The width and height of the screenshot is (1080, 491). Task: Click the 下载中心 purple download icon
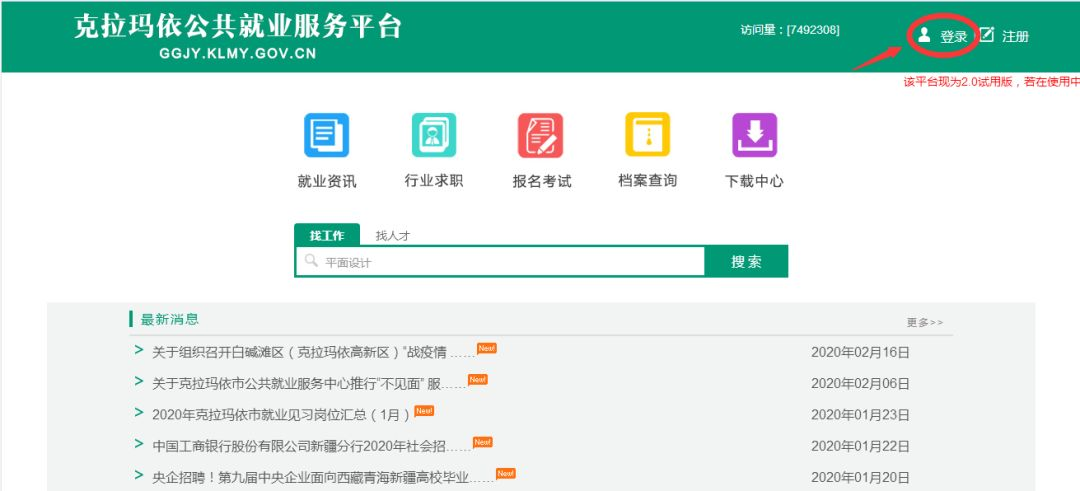(x=754, y=135)
